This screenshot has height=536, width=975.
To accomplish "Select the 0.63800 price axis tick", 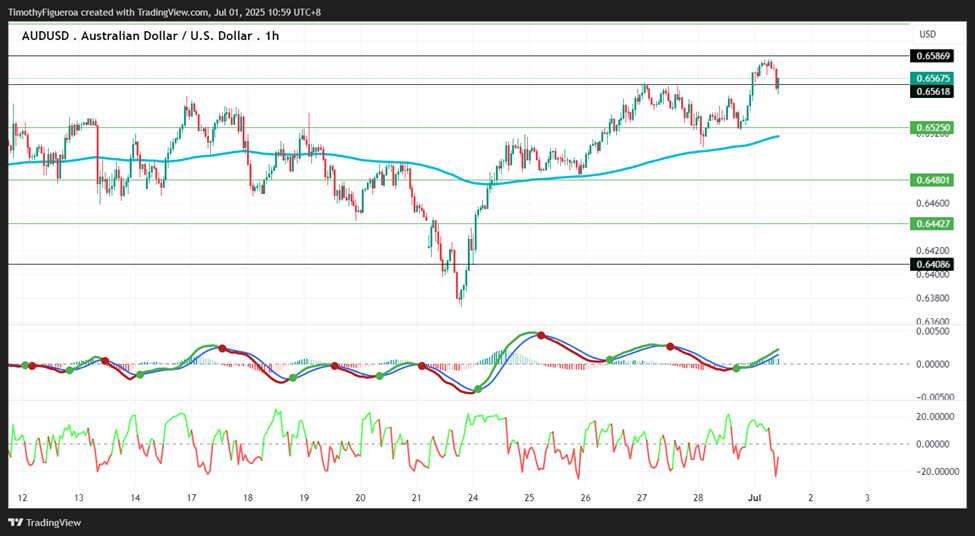I will [933, 298].
